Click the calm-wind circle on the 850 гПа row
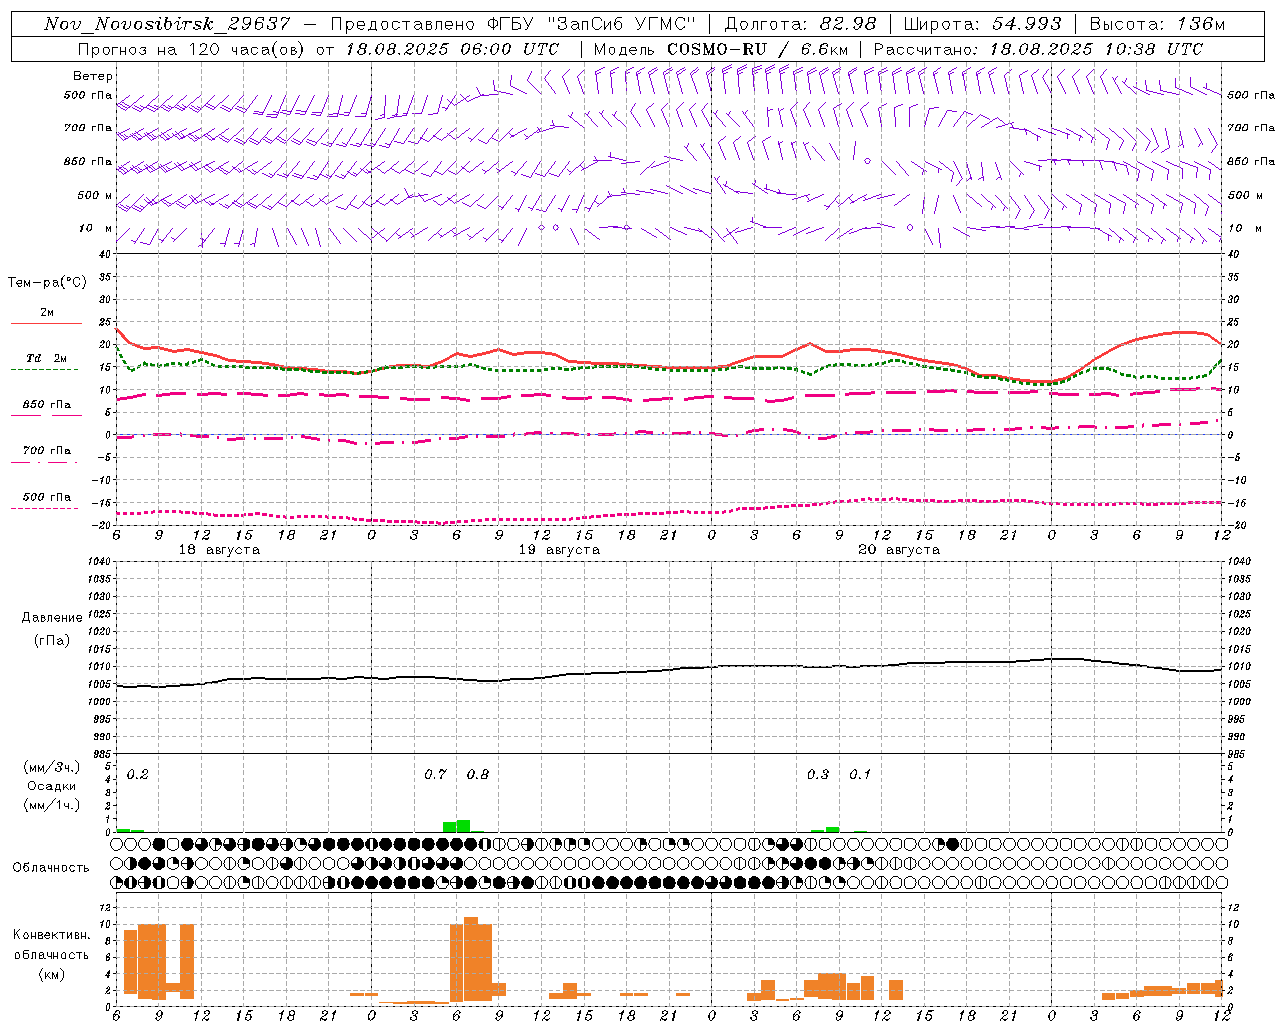This screenshot has width=1280, height=1024. (867, 160)
